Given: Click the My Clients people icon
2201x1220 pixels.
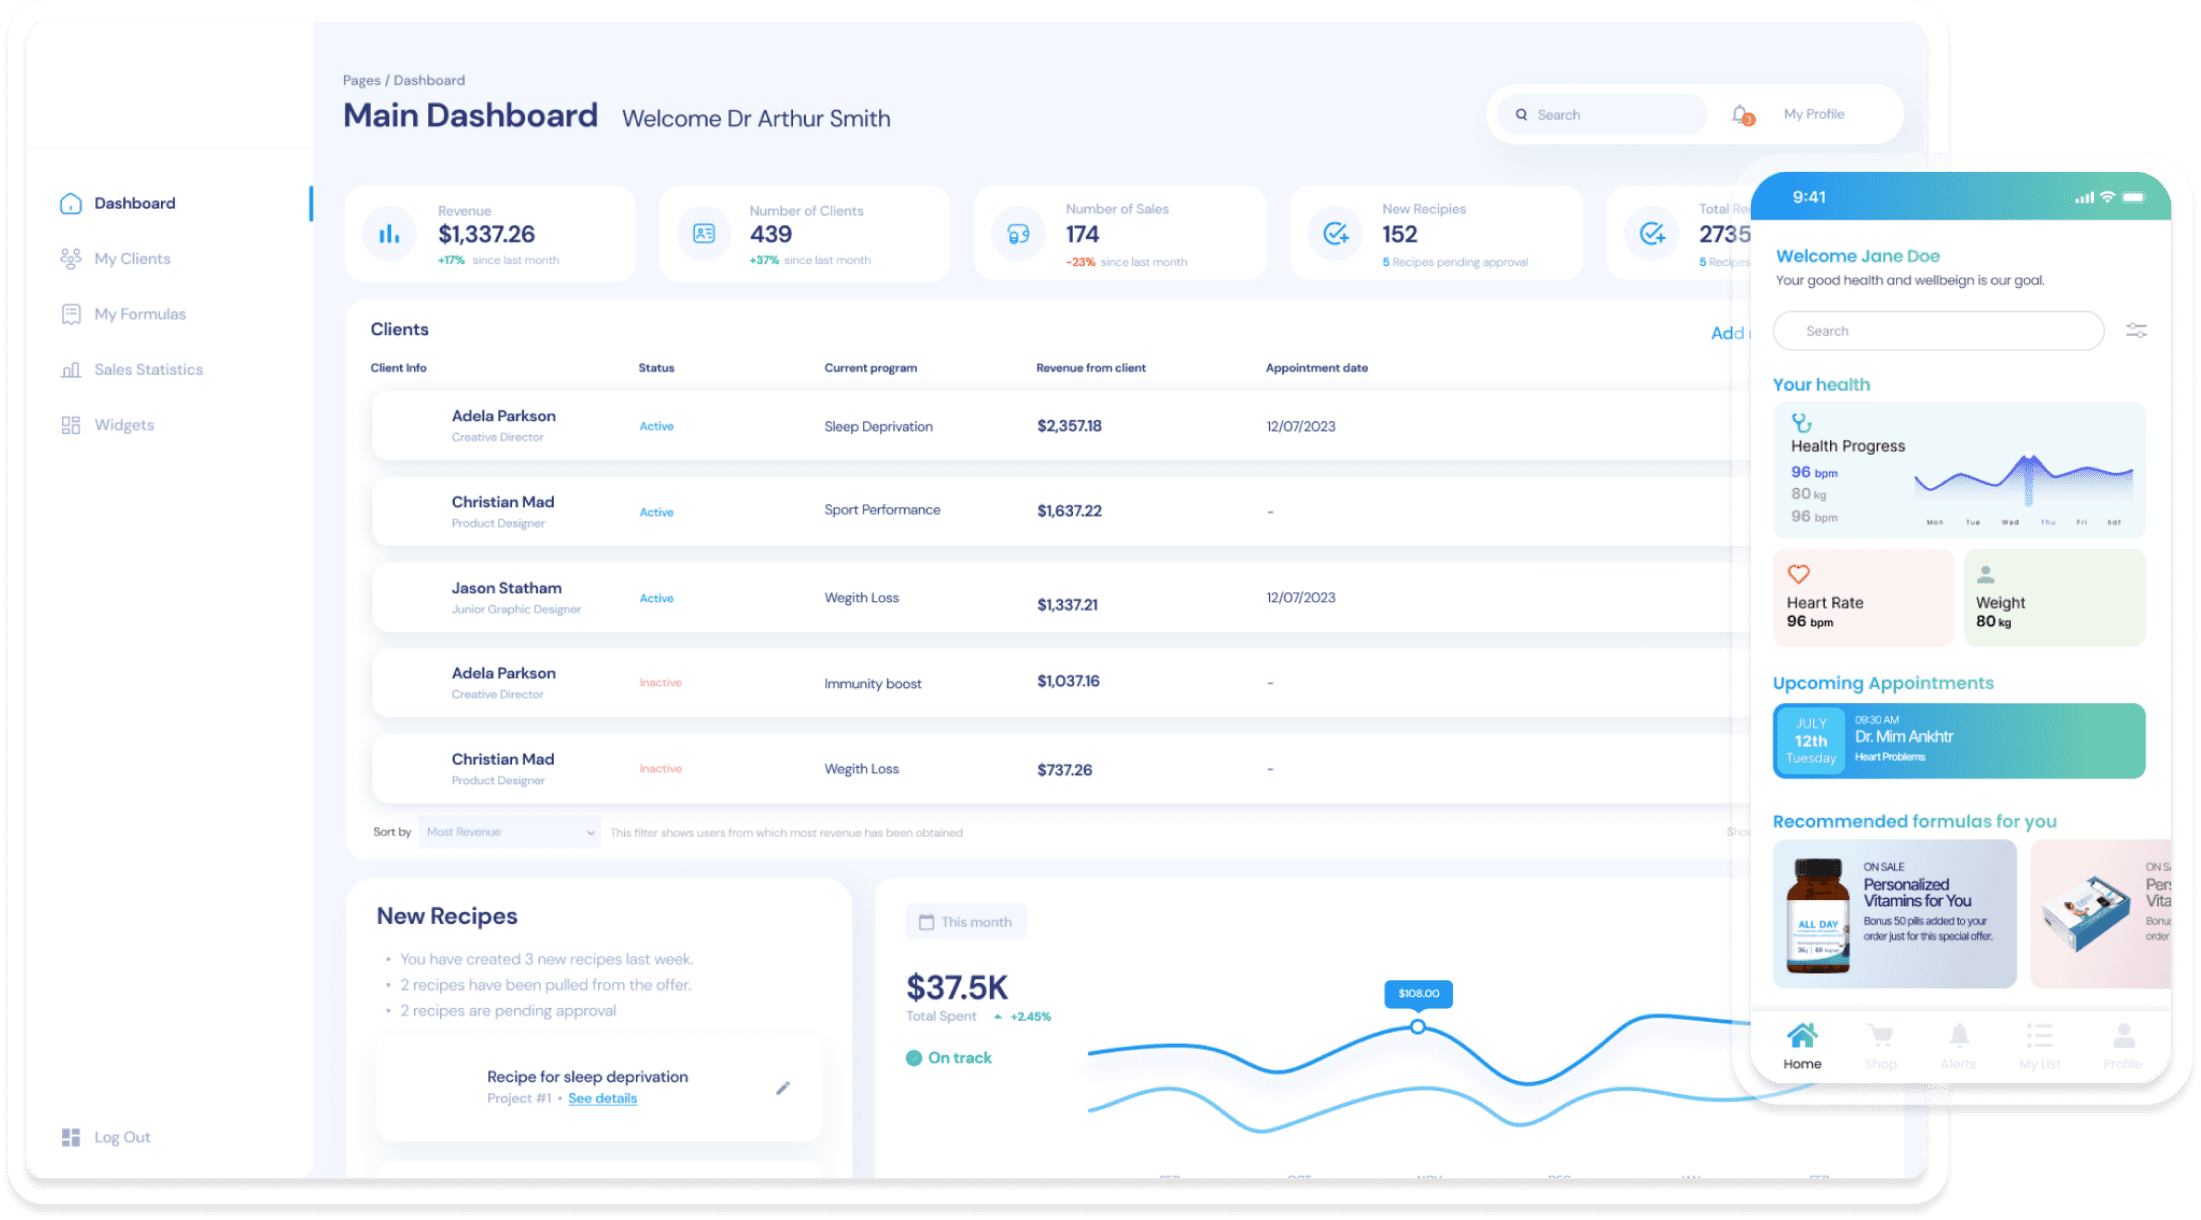Looking at the screenshot, I should (x=70, y=259).
